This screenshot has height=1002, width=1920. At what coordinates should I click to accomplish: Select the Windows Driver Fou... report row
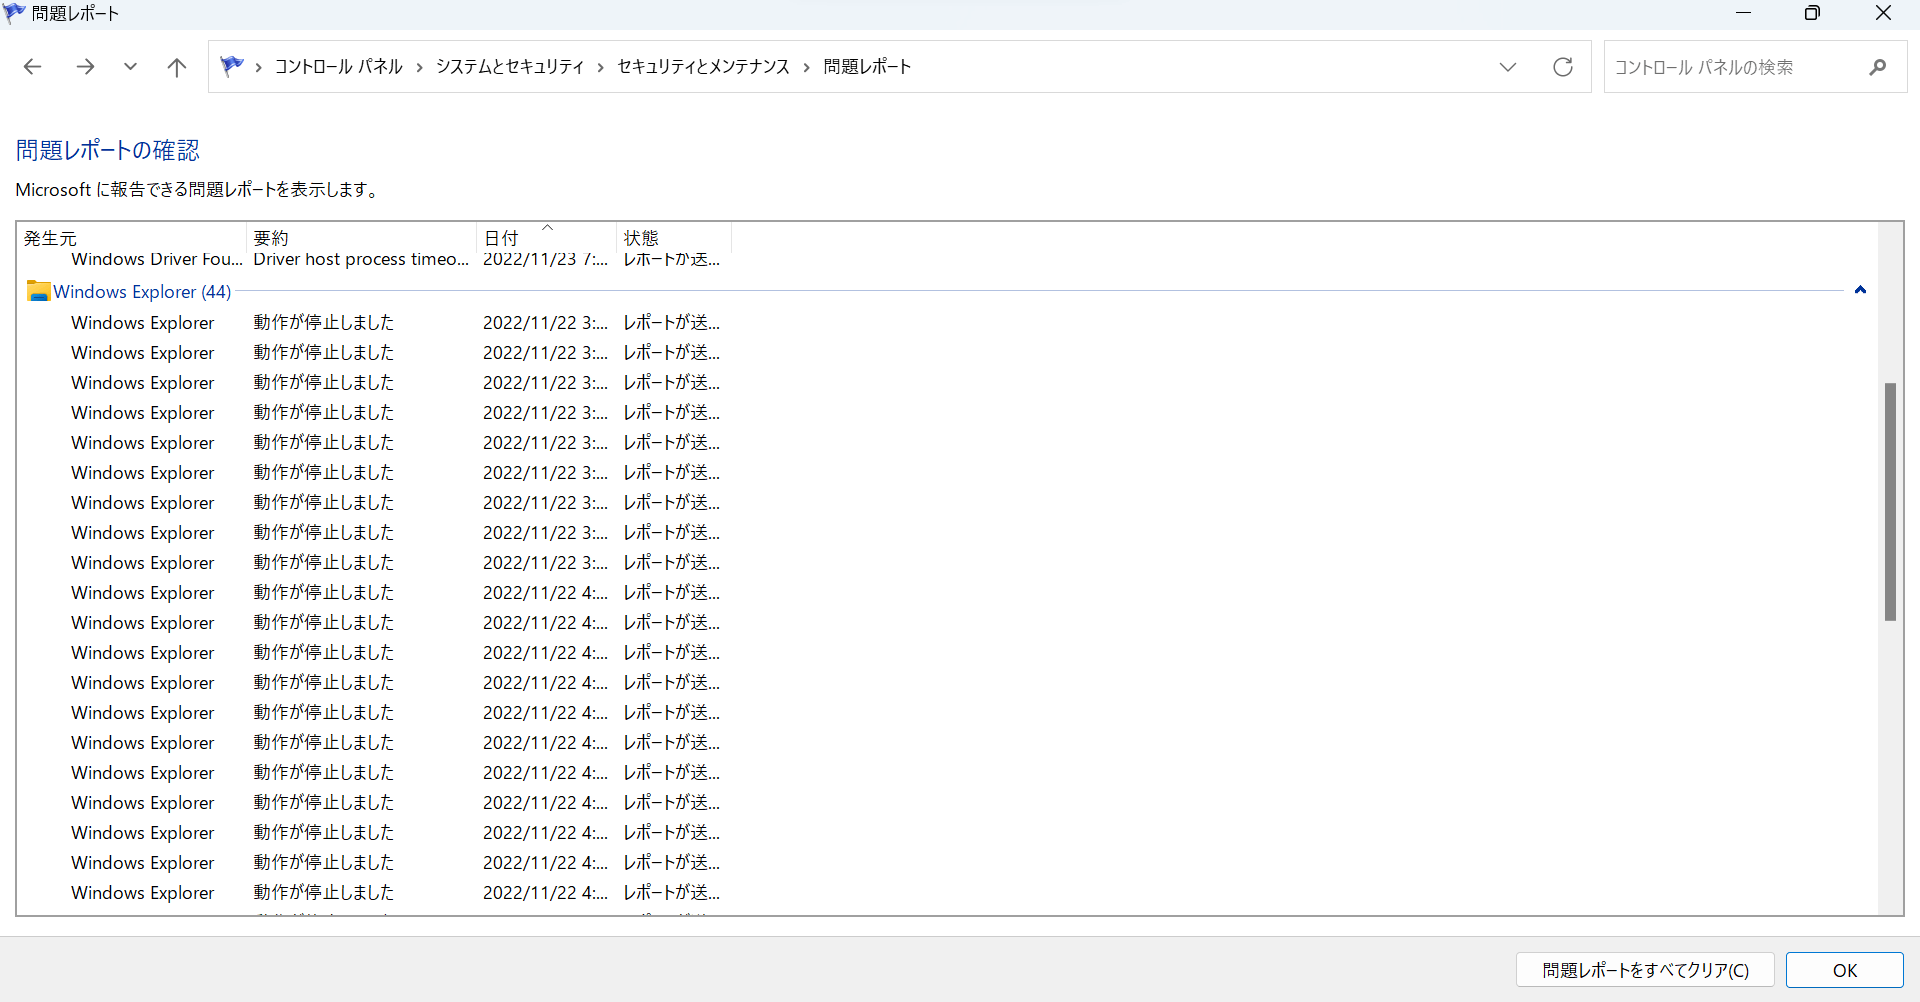(x=157, y=259)
